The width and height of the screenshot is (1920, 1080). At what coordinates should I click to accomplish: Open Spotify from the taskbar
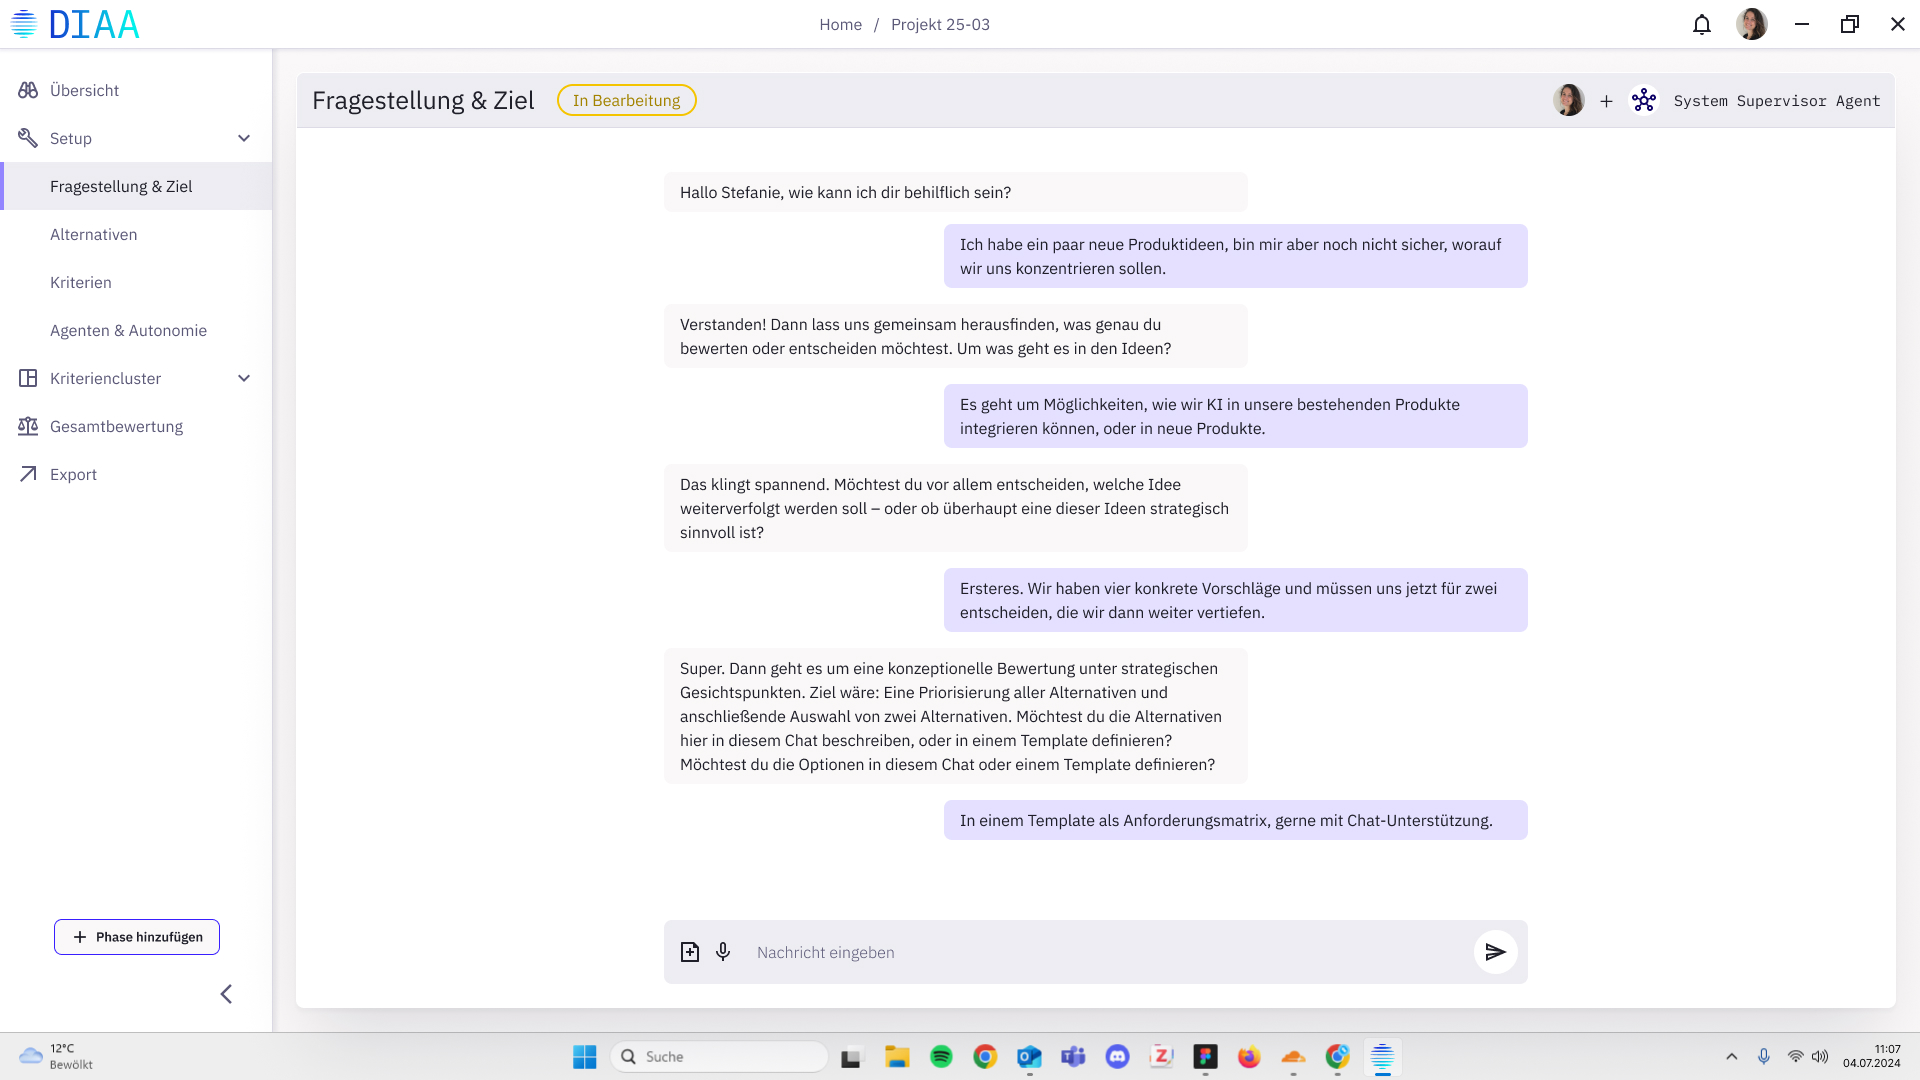pyautogui.click(x=941, y=1056)
